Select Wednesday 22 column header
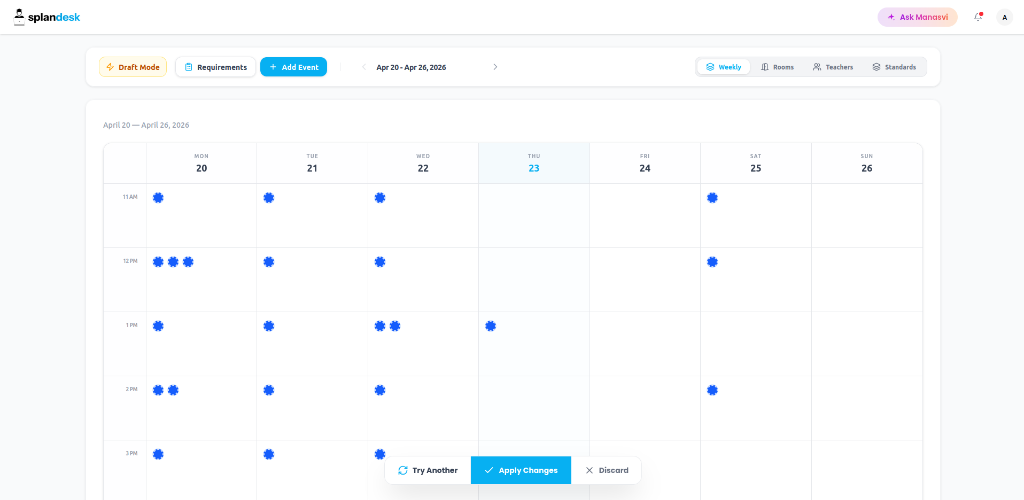Image resolution: width=1024 pixels, height=500 pixels. (x=423, y=163)
